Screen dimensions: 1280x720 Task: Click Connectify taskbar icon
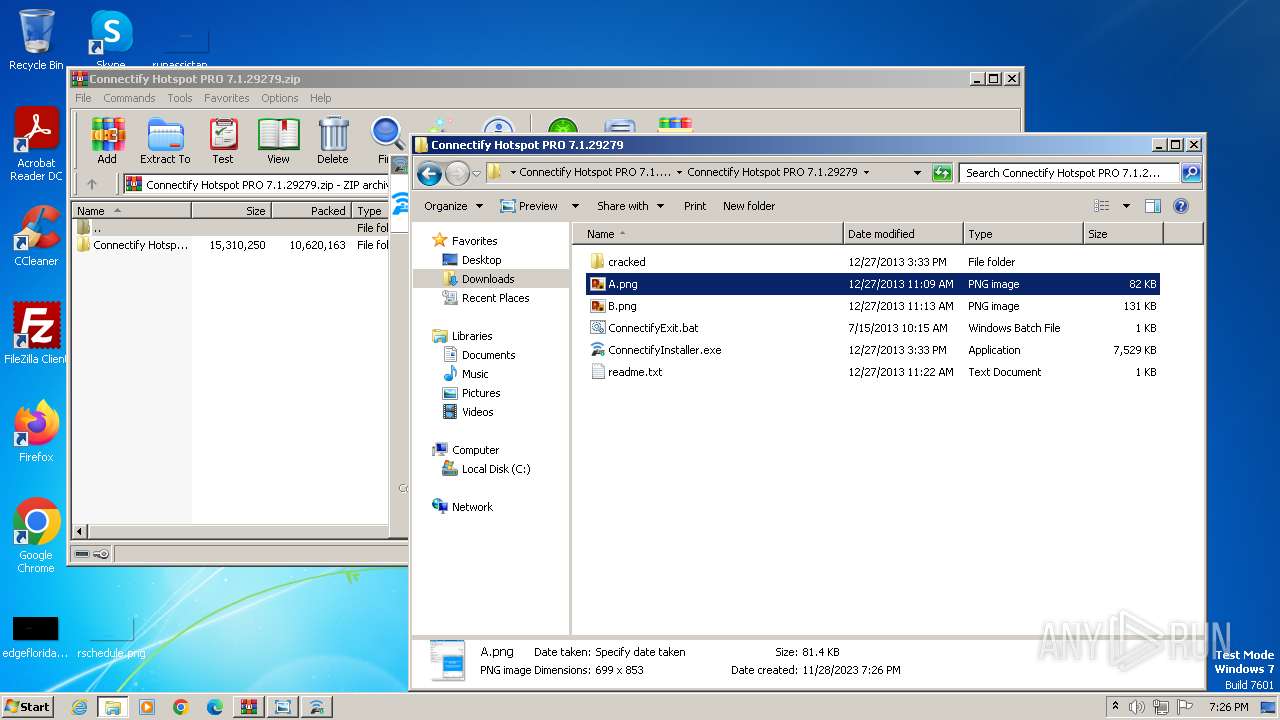pyautogui.click(x=317, y=707)
